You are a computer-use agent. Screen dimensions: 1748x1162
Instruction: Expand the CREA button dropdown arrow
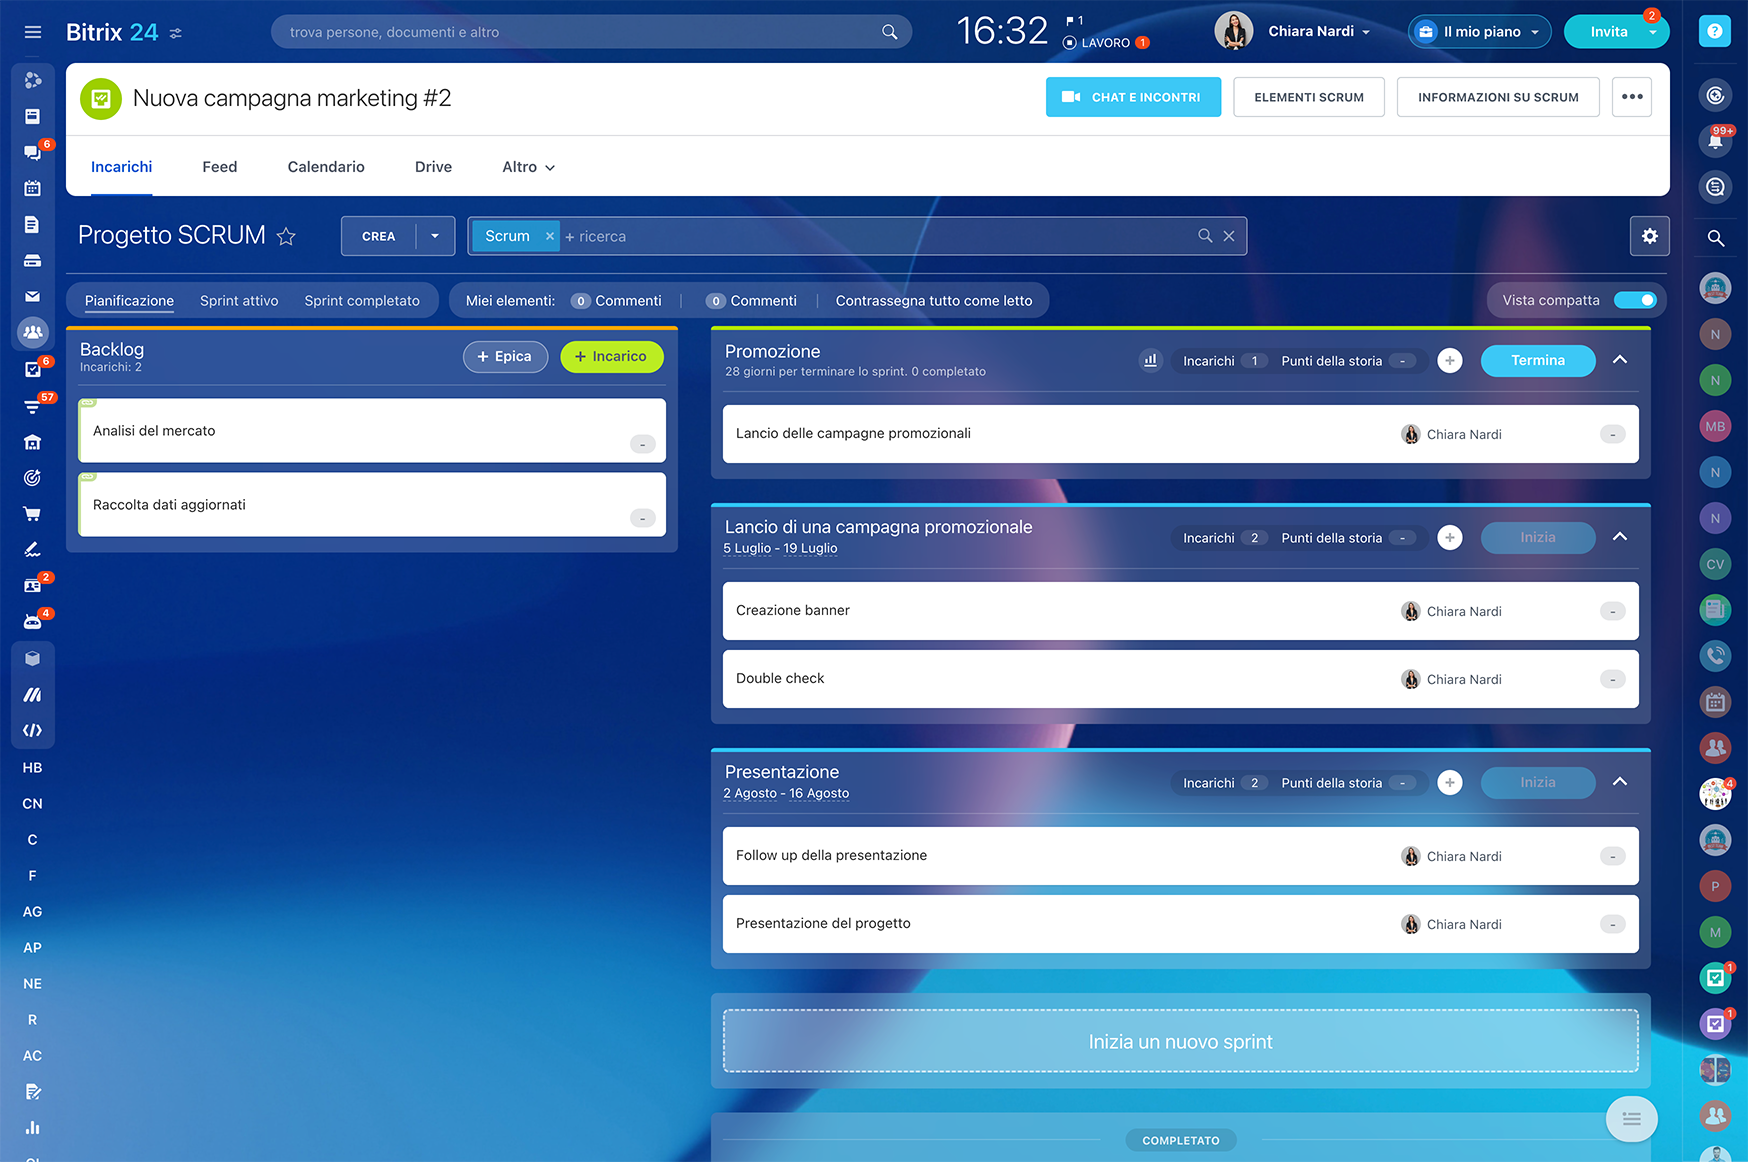coord(435,236)
